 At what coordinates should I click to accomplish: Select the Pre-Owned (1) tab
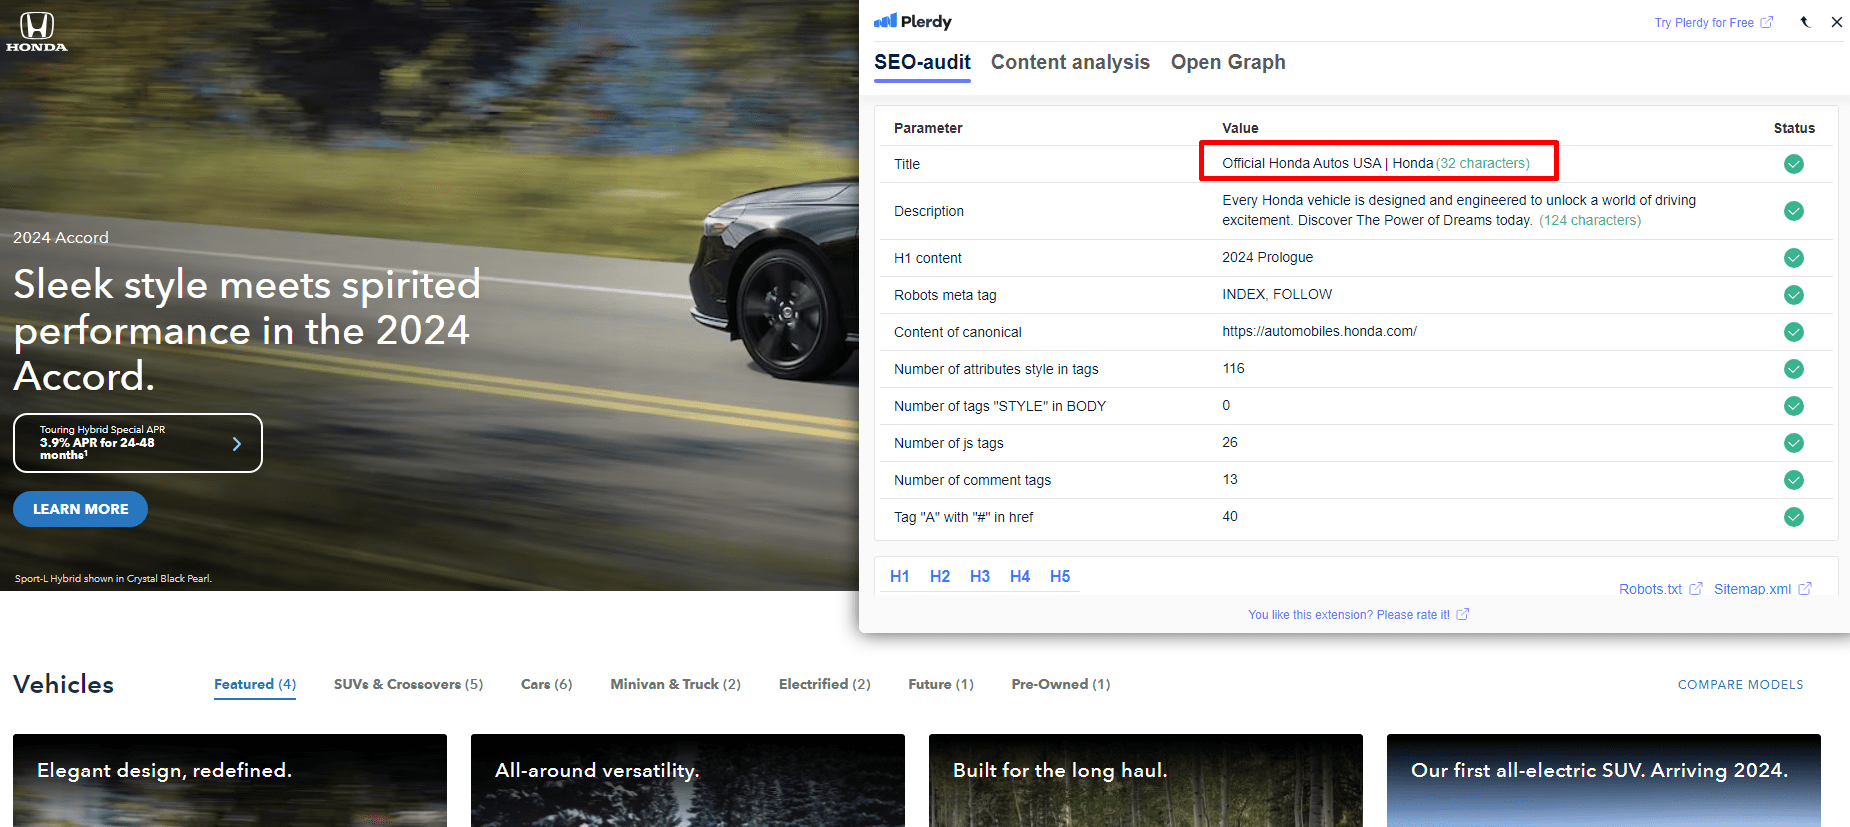(1061, 684)
